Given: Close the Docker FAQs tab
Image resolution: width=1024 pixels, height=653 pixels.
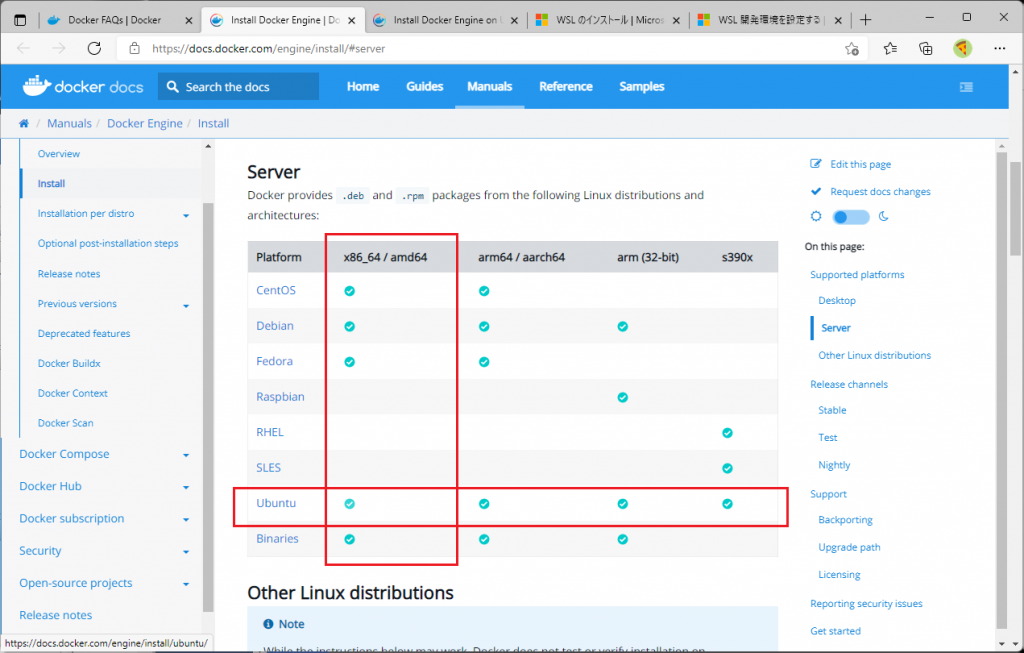Looking at the screenshot, I should tap(189, 21).
